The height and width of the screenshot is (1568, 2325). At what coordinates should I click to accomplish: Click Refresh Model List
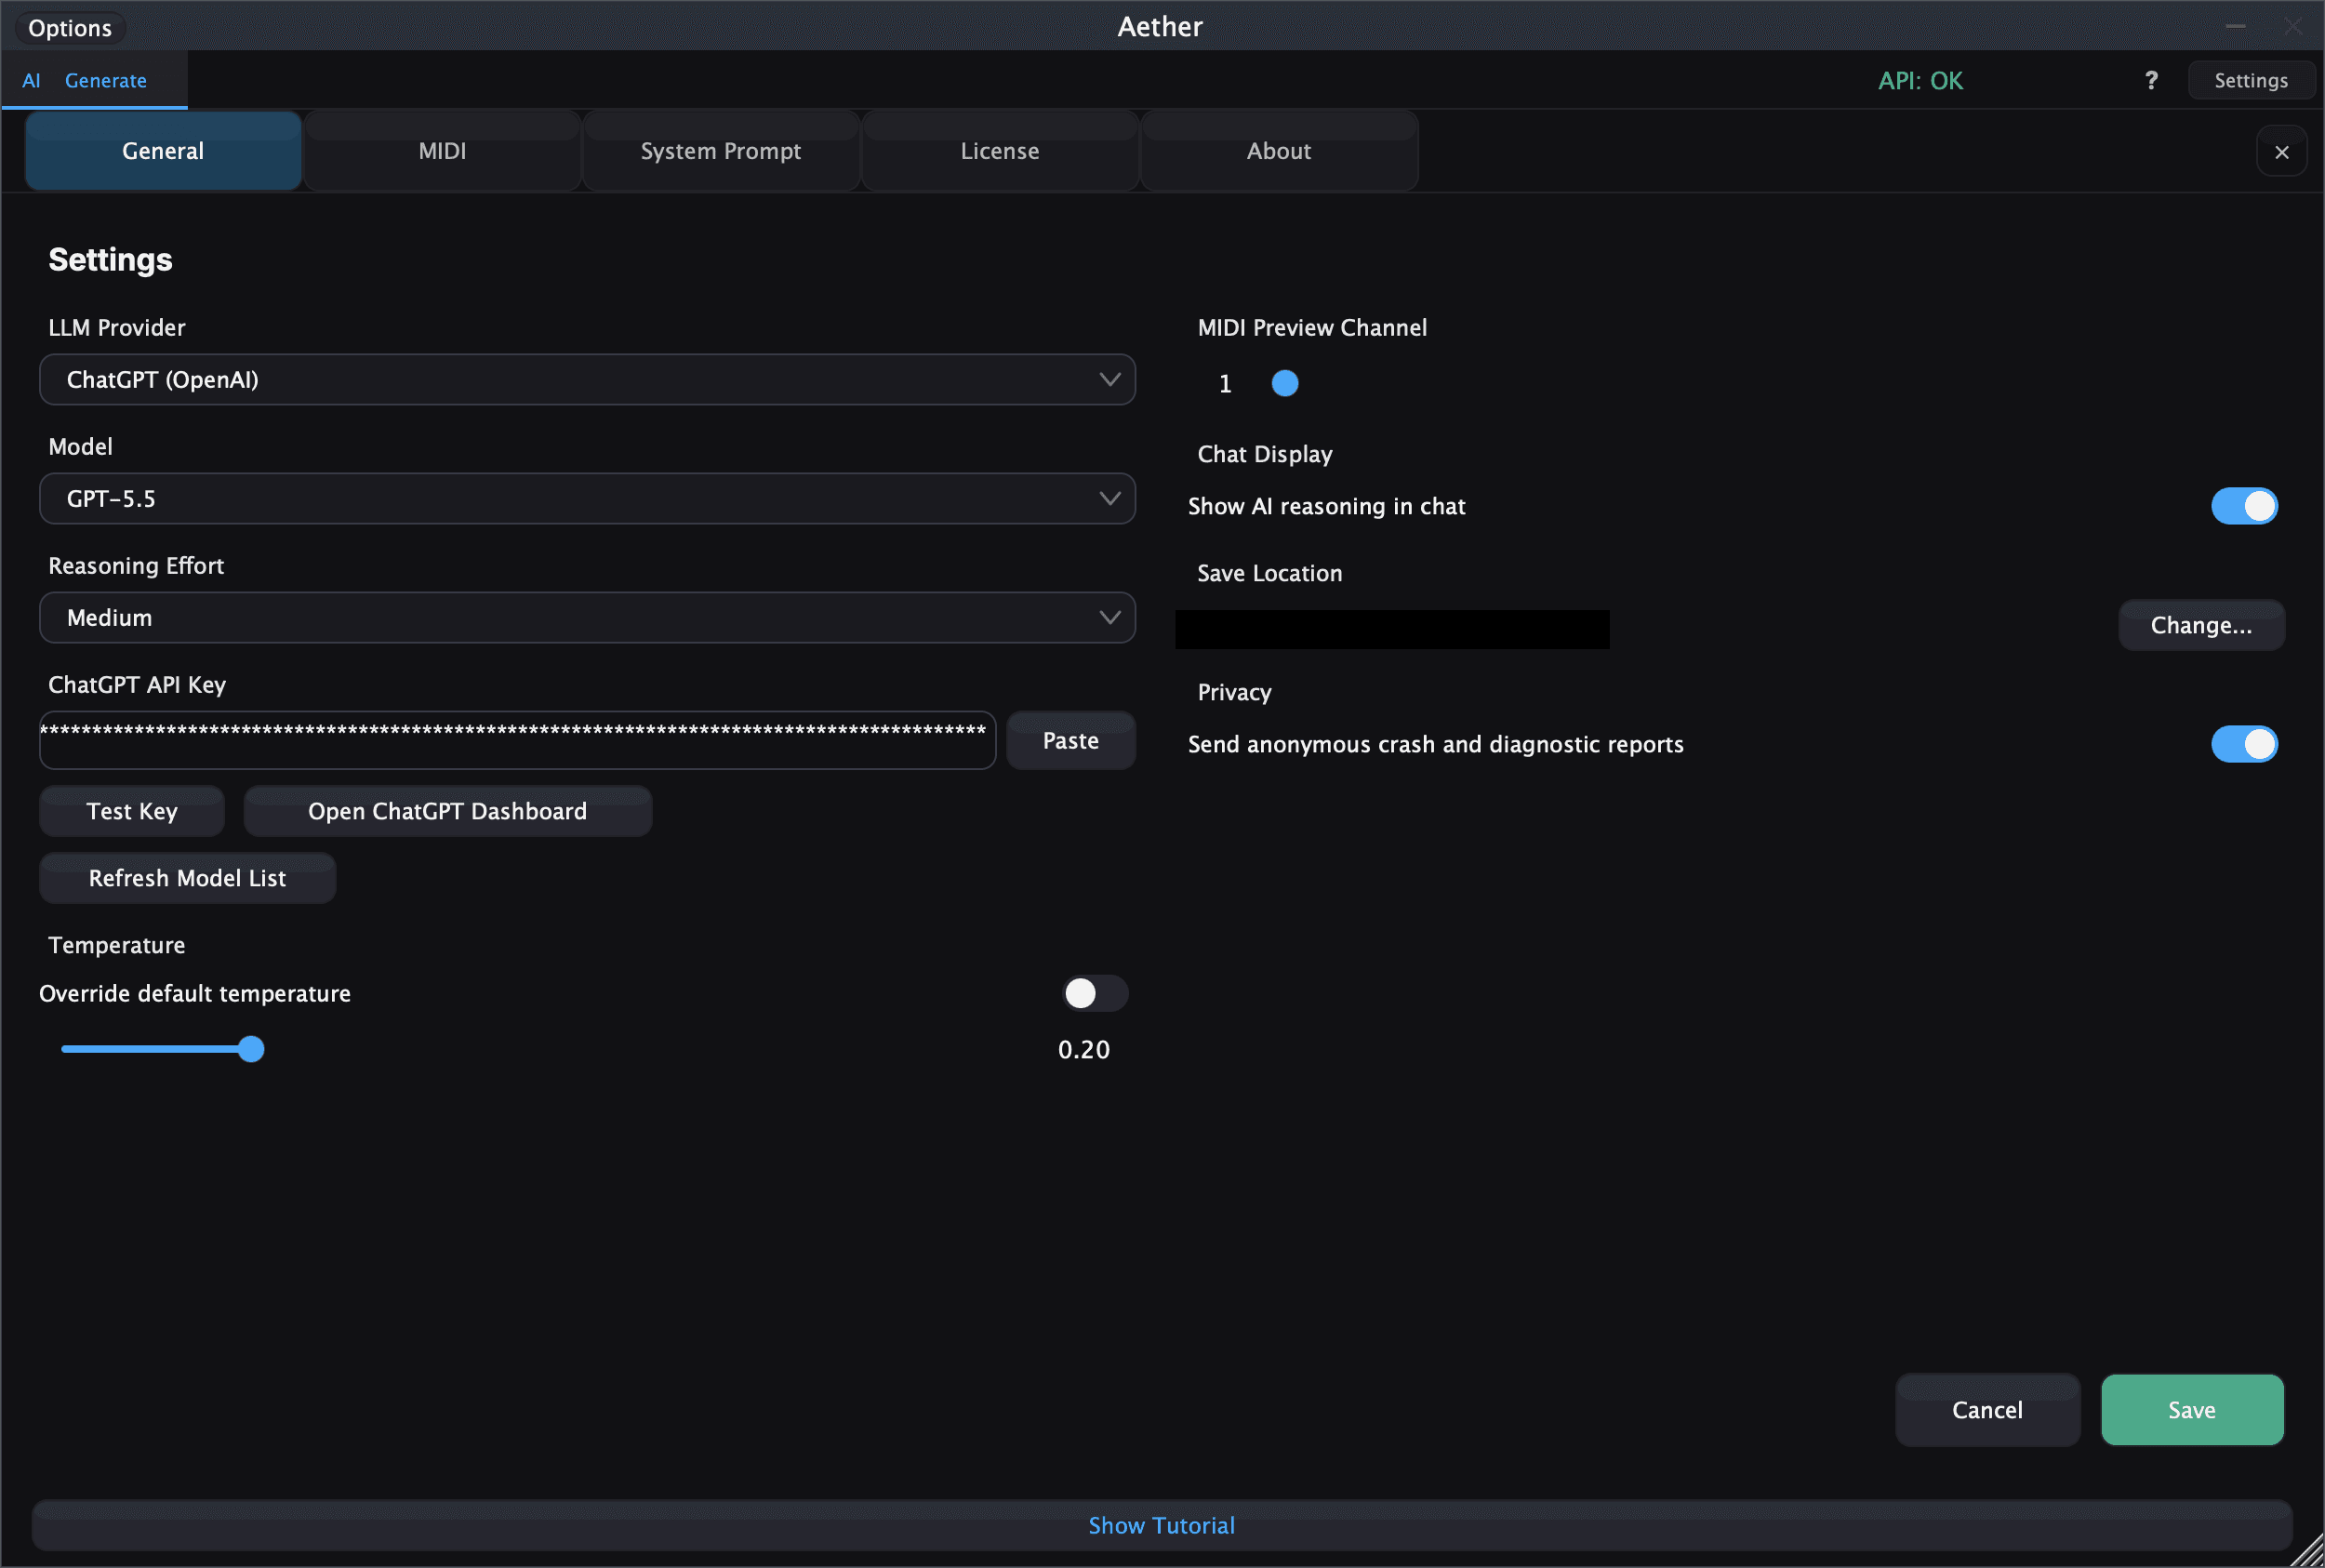pos(188,878)
